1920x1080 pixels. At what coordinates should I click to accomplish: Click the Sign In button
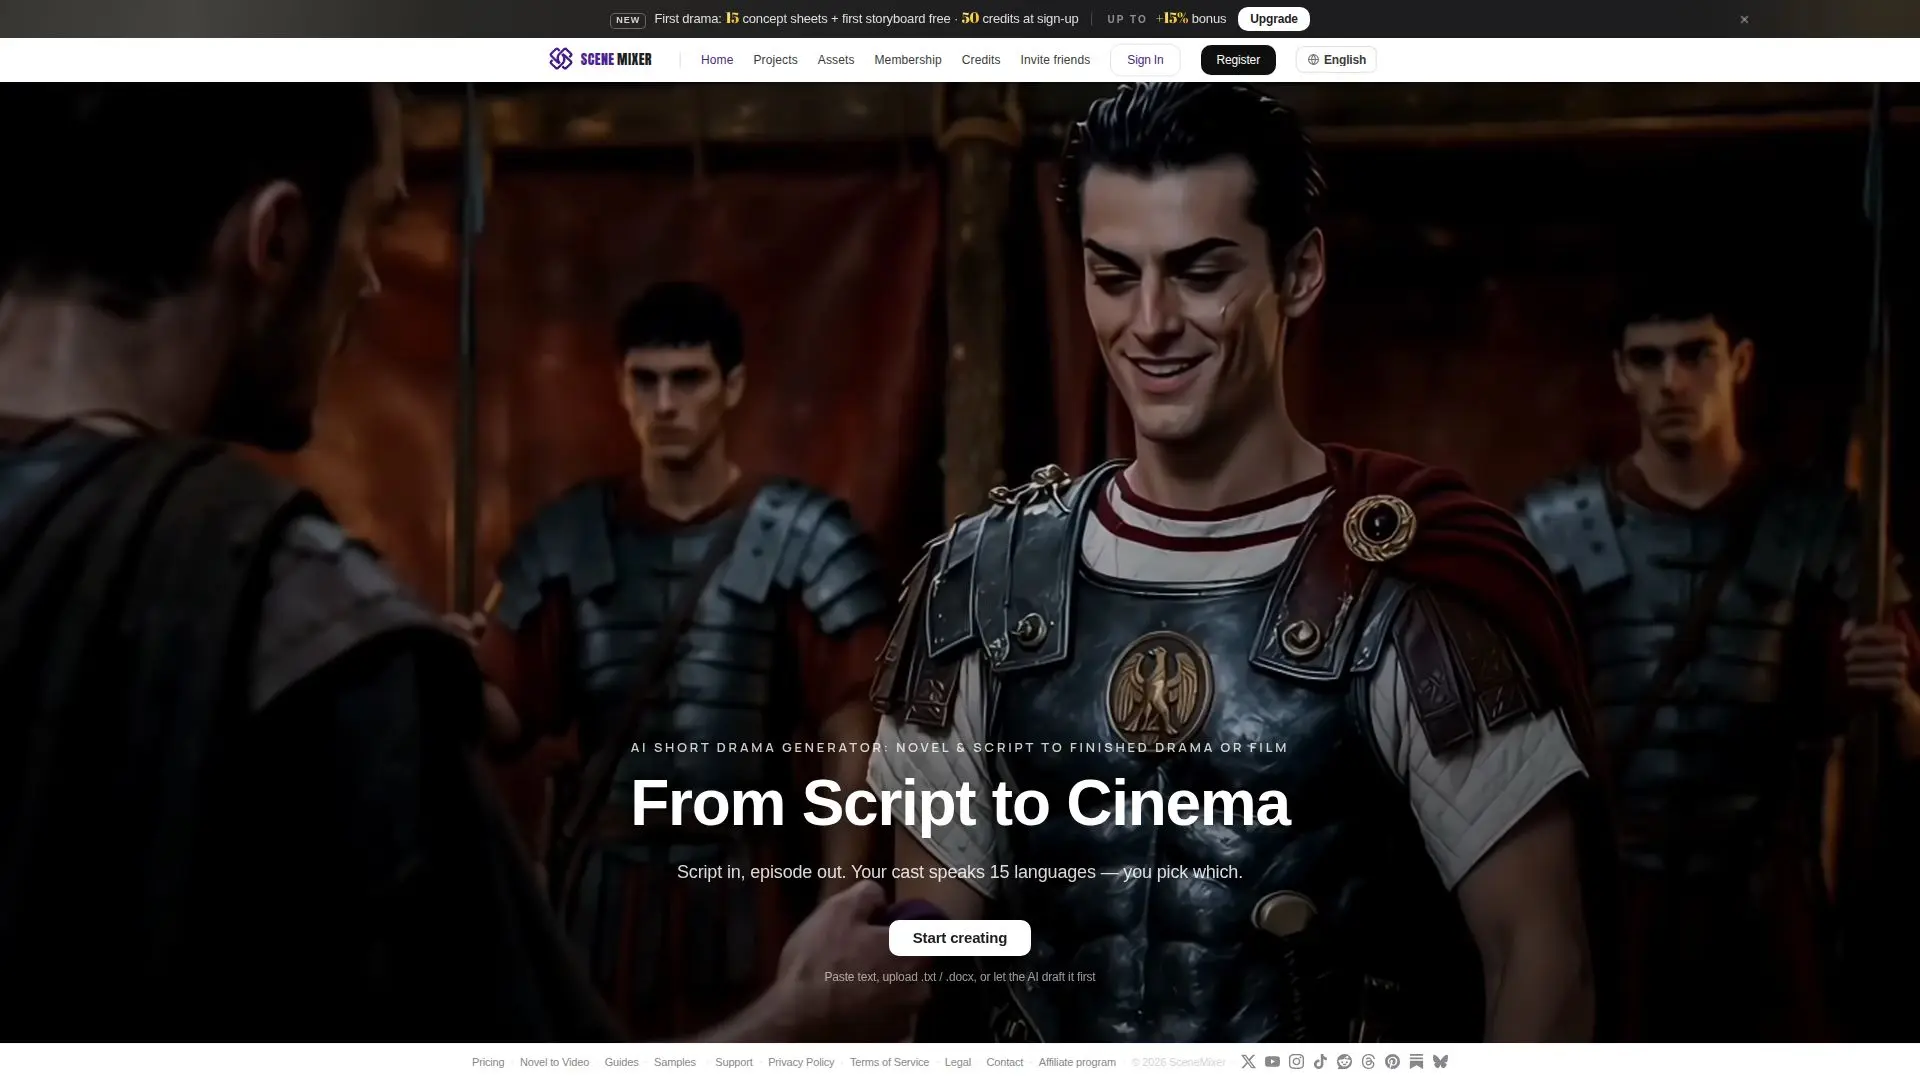click(x=1145, y=60)
